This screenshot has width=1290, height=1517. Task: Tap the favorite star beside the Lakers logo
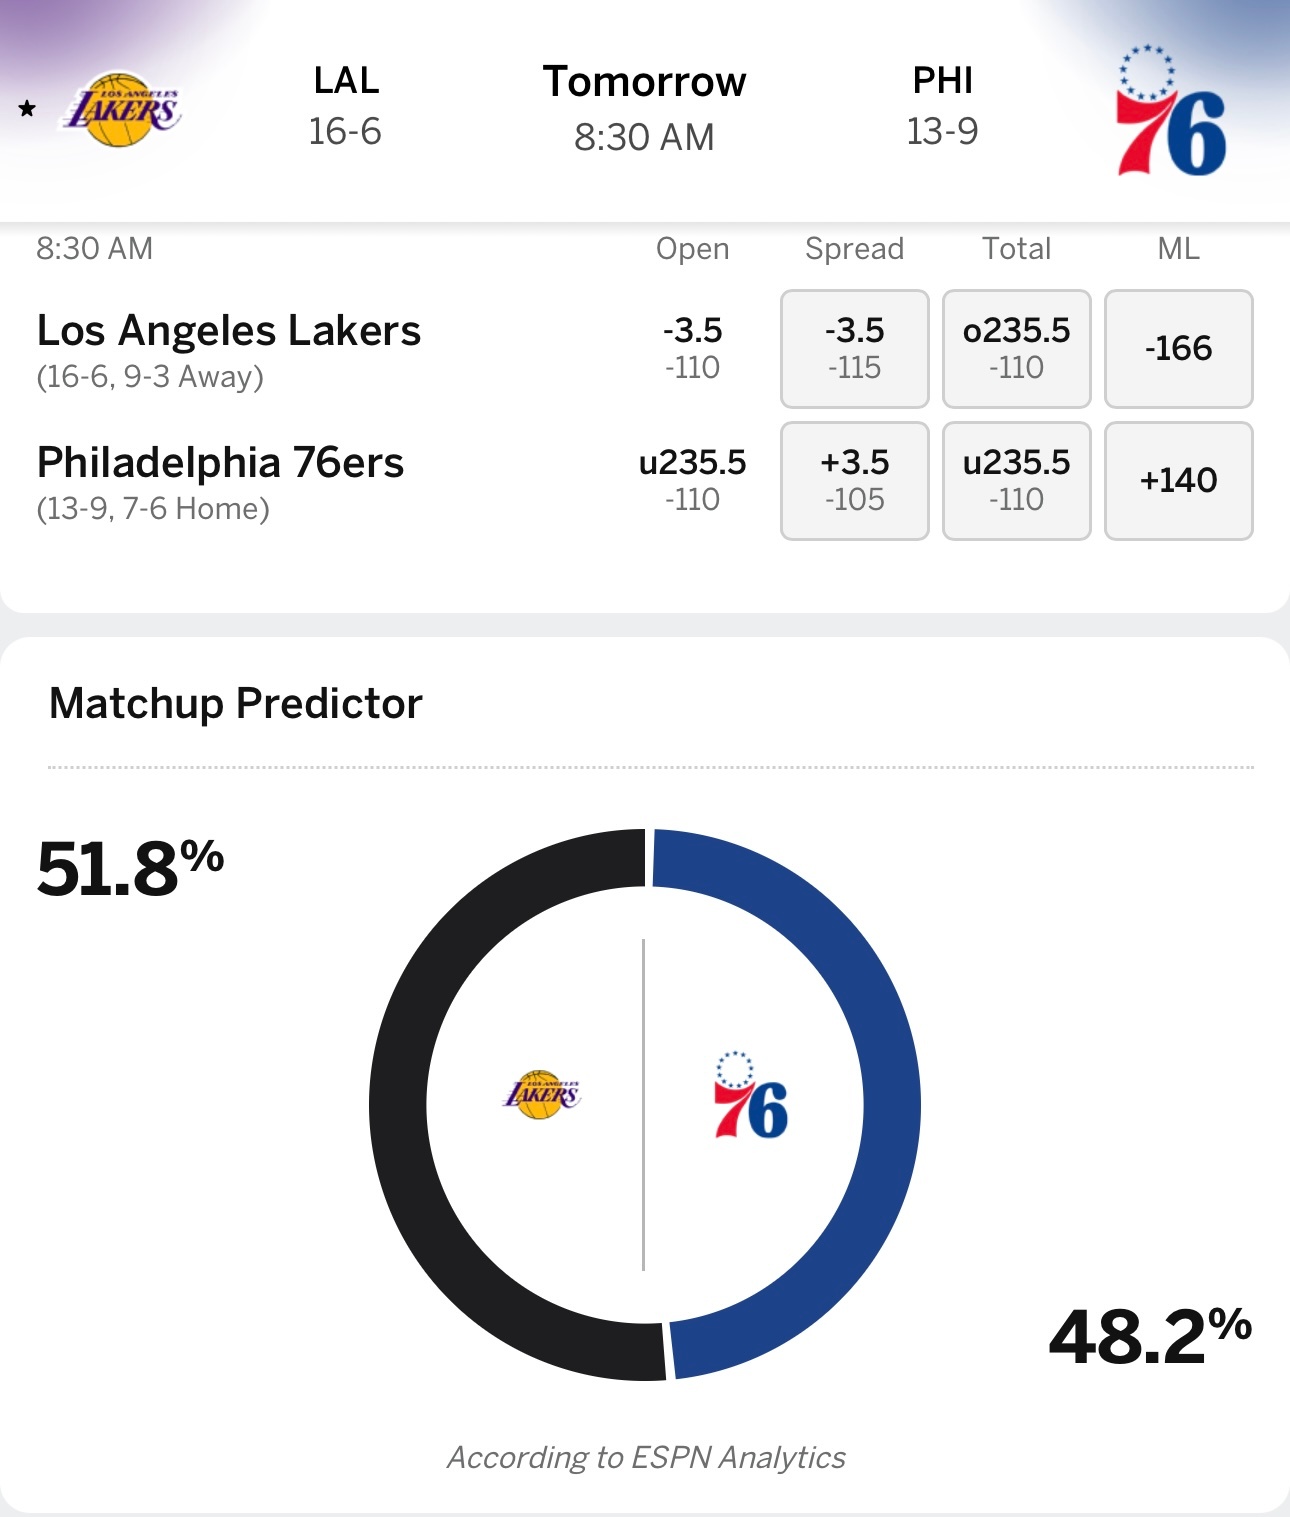pyautogui.click(x=27, y=109)
